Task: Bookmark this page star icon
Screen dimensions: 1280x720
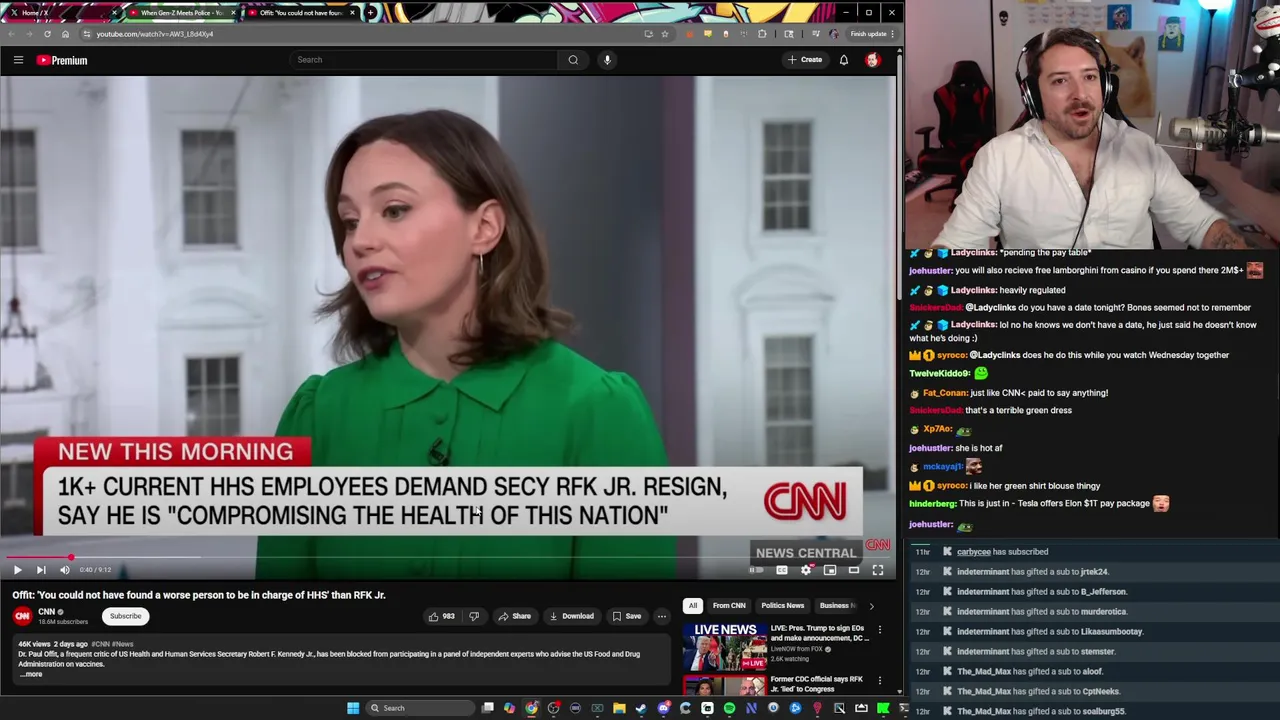Action: (664, 34)
